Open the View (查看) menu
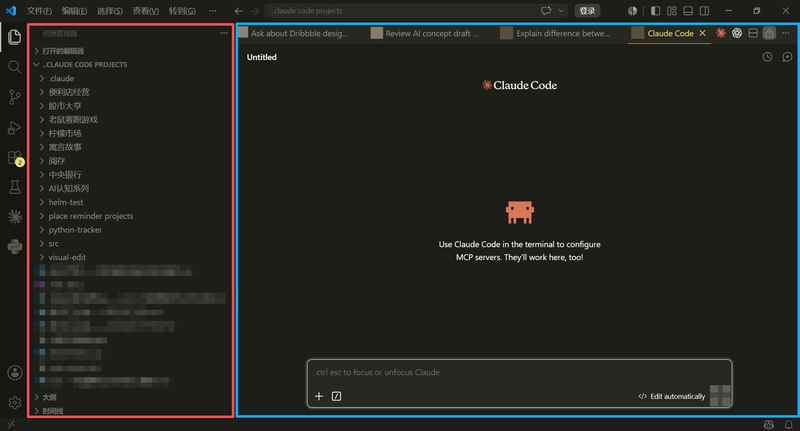 (146, 11)
